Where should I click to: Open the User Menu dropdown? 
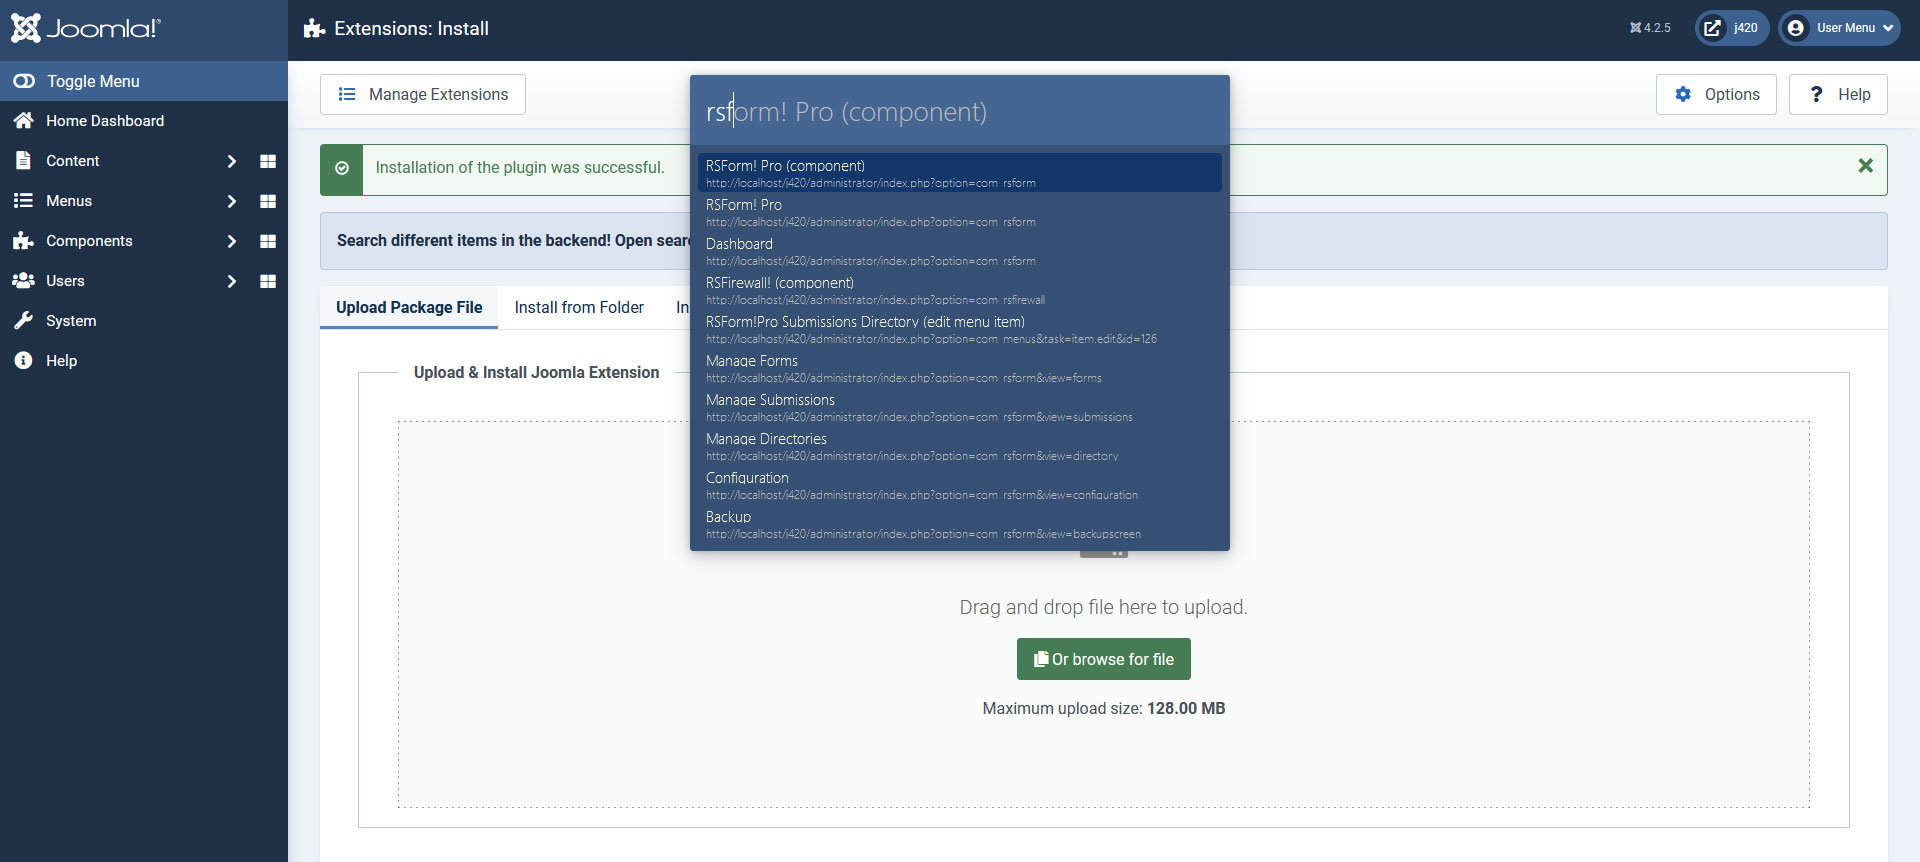(1839, 28)
